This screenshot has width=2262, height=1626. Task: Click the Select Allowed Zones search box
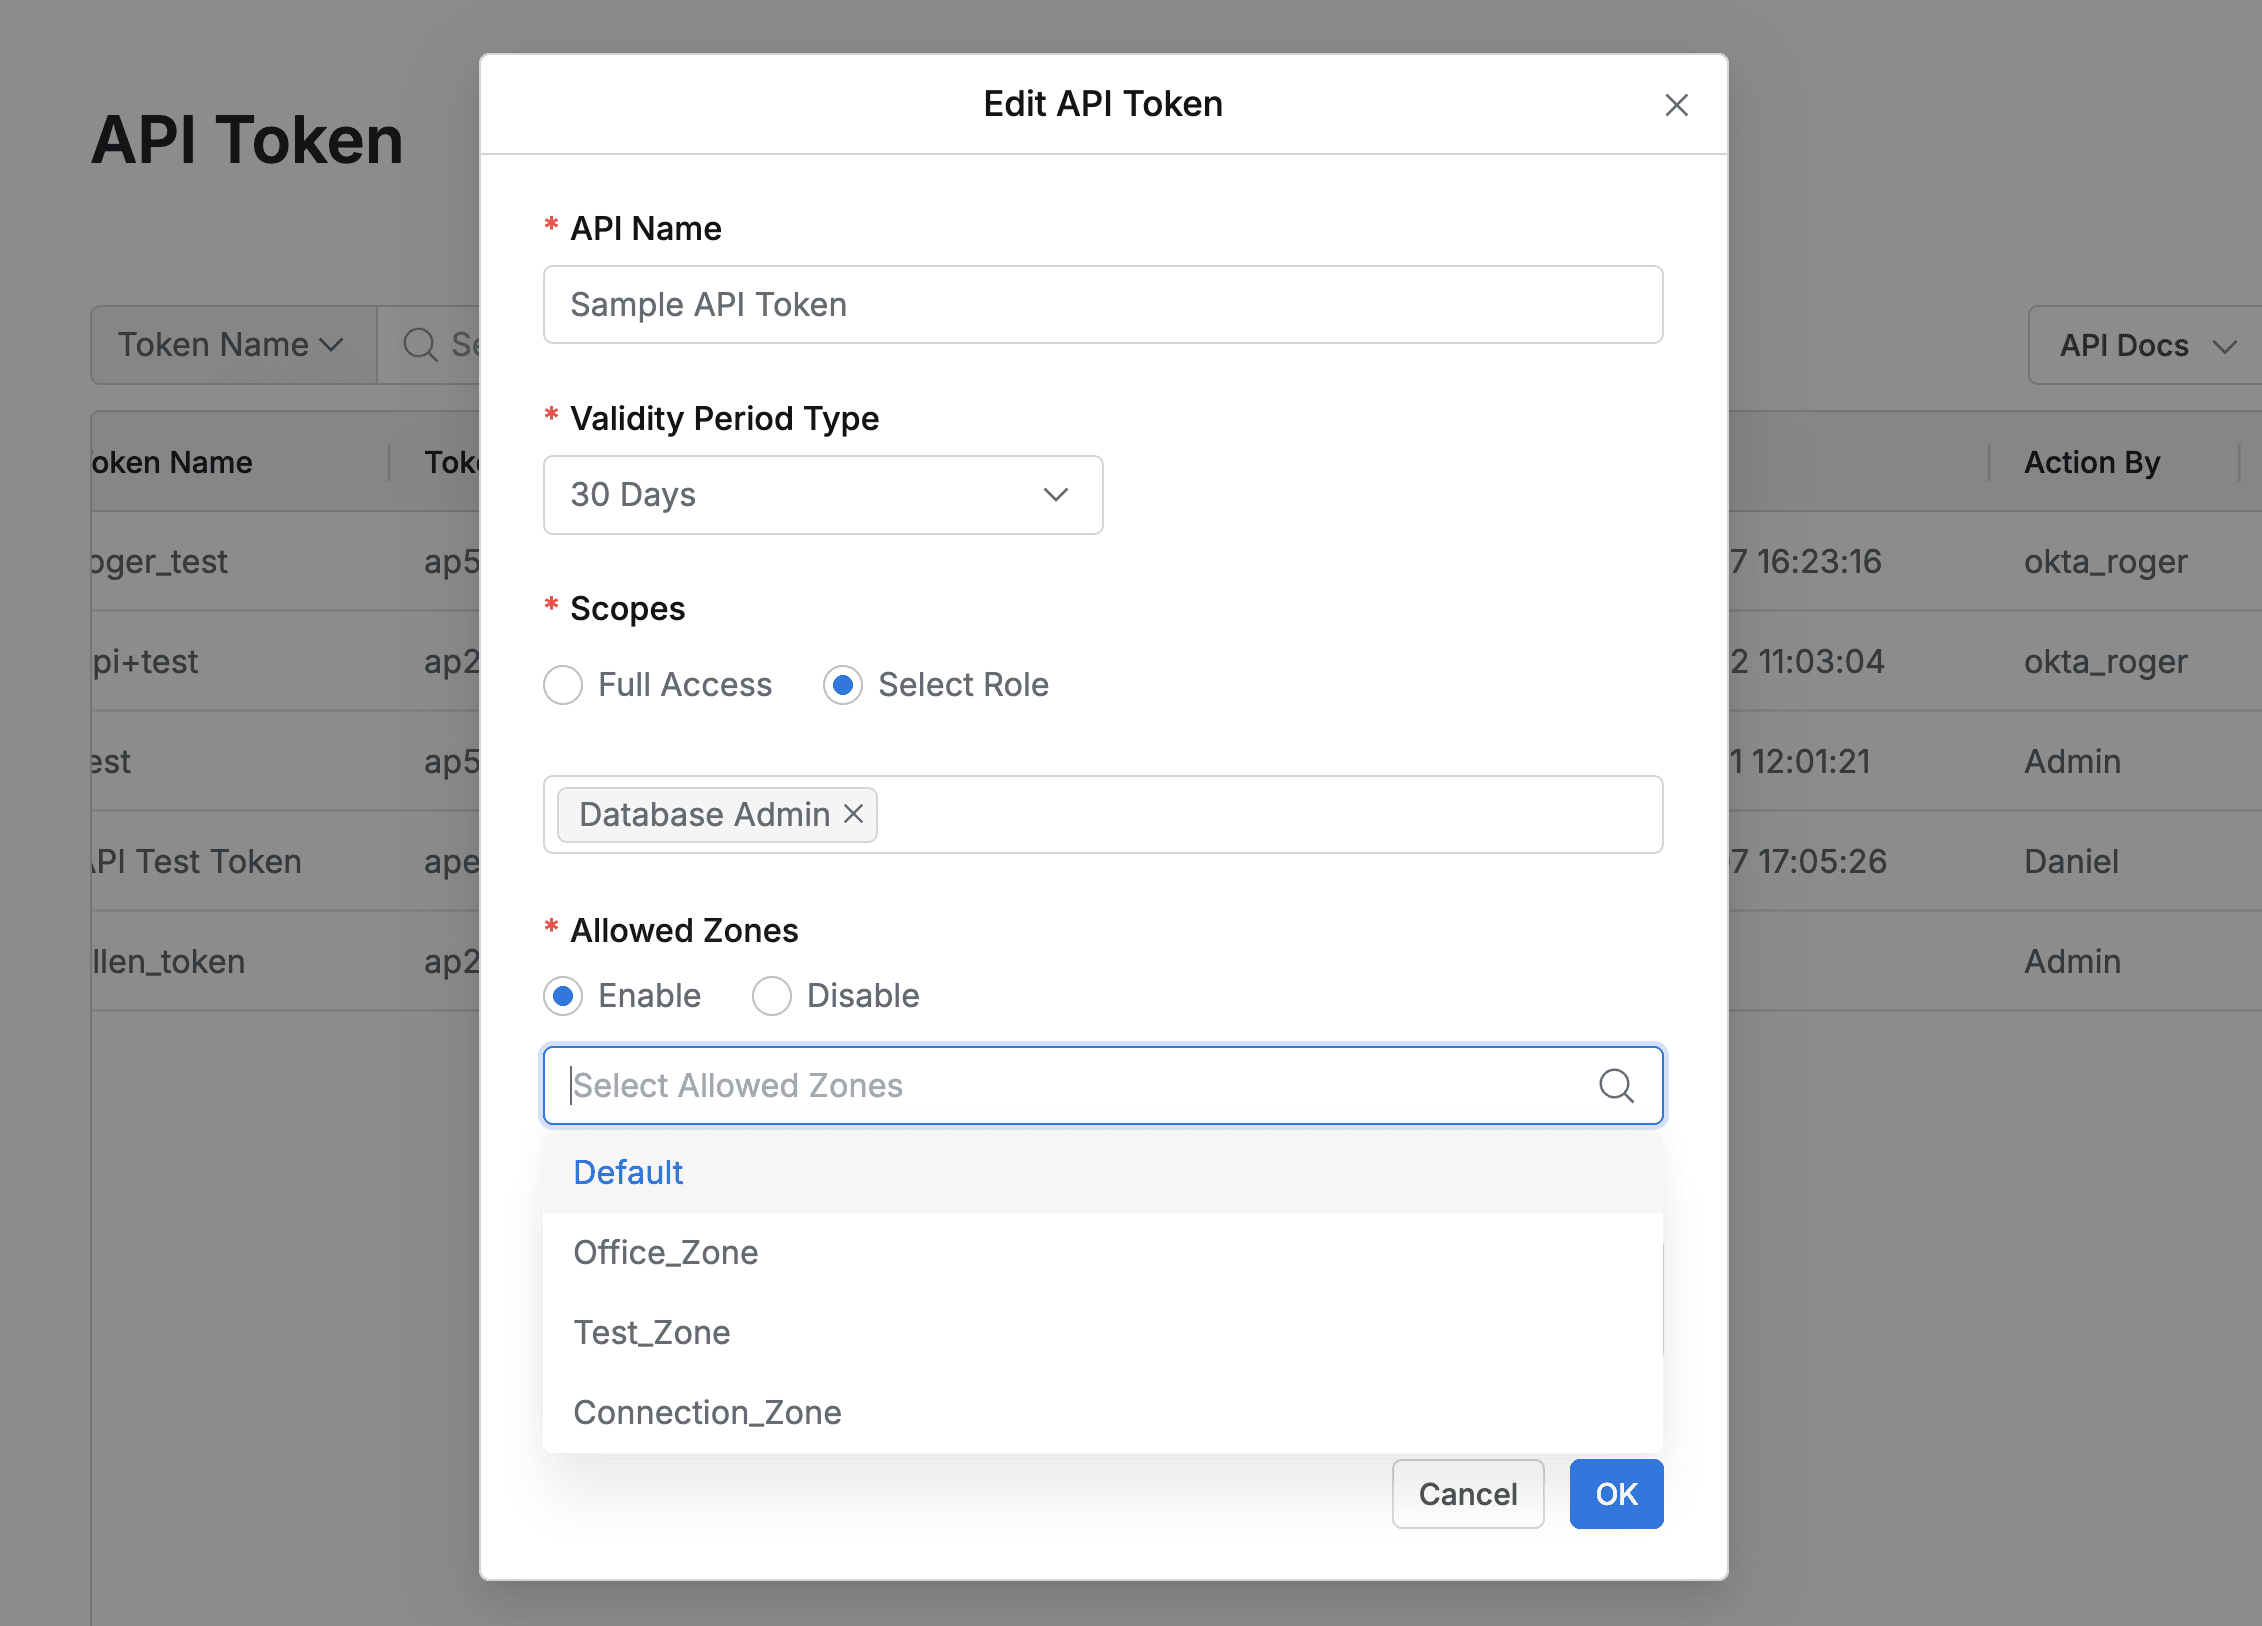click(1000, 1085)
